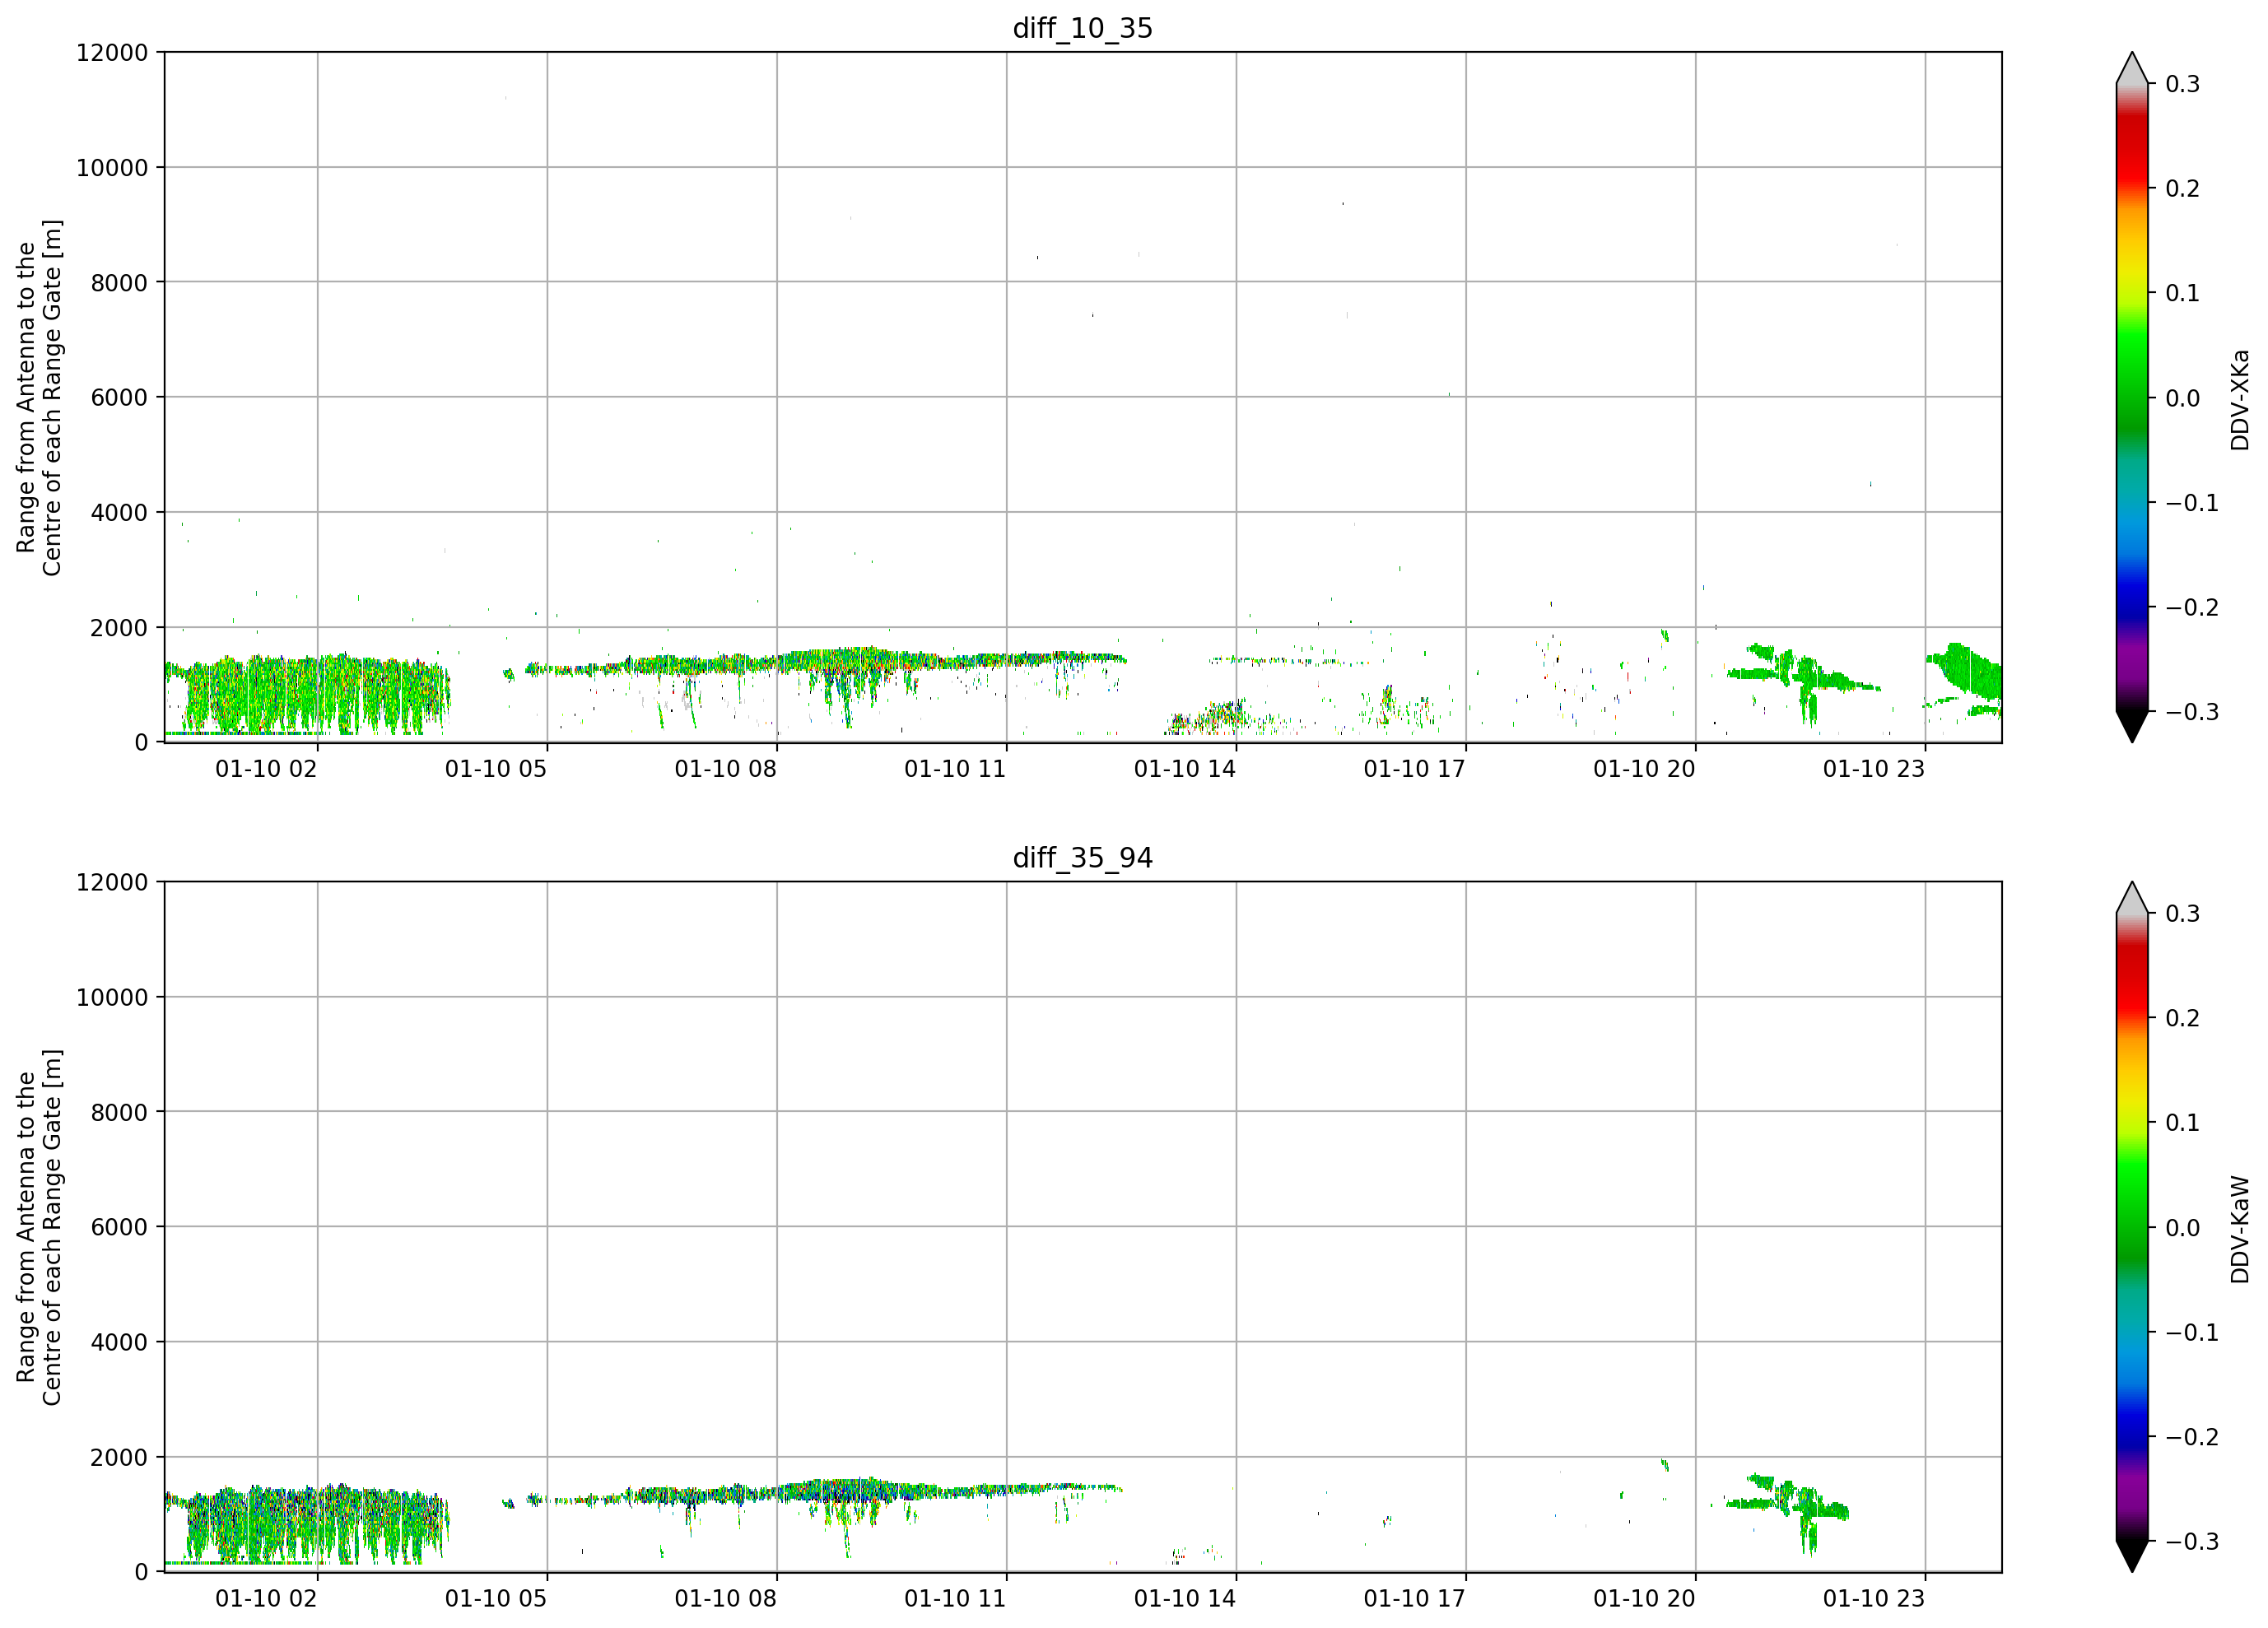Click the DDV-XKa colorbar gradient
Screen dimensions: 2268x1628
pyautogui.click(x=2131, y=398)
